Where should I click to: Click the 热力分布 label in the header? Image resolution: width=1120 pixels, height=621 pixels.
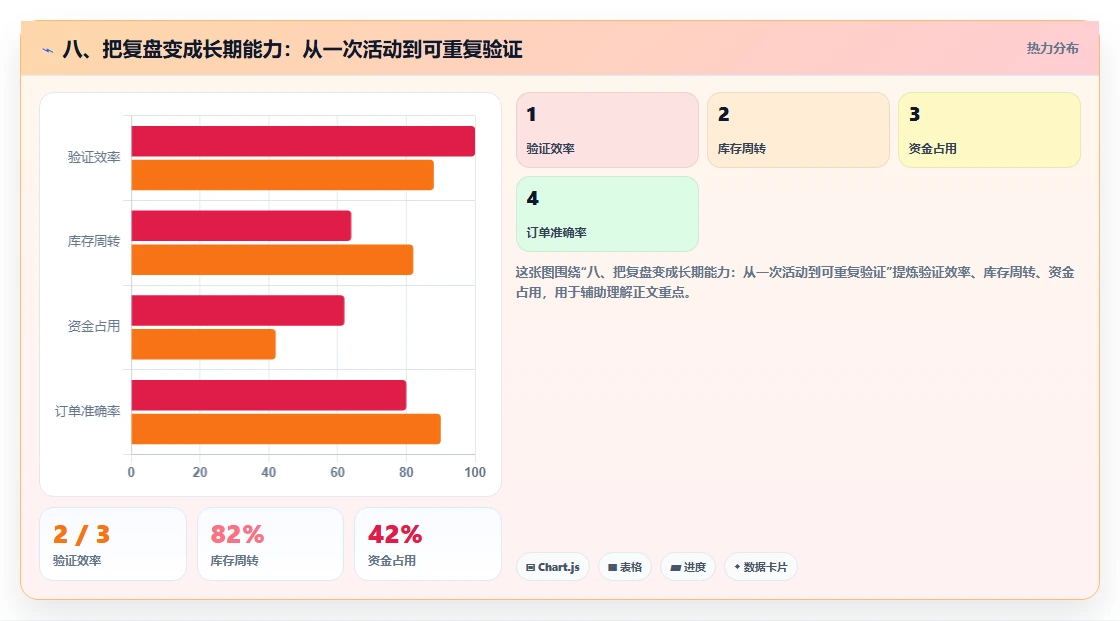point(1052,49)
